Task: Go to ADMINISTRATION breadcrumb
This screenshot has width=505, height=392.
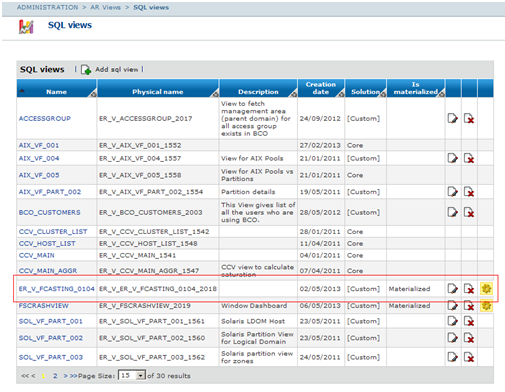Action: [48, 7]
